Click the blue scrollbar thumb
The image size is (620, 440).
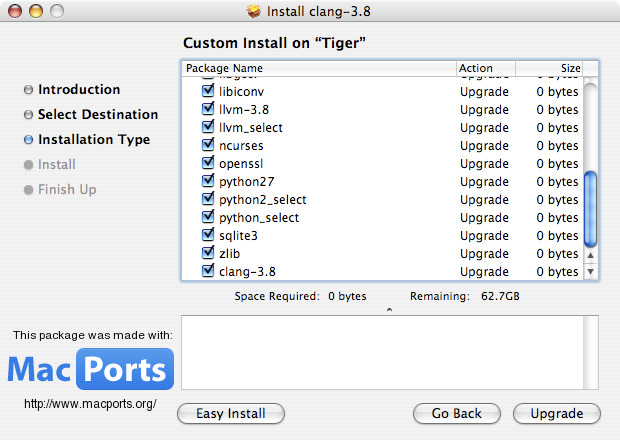(x=590, y=209)
